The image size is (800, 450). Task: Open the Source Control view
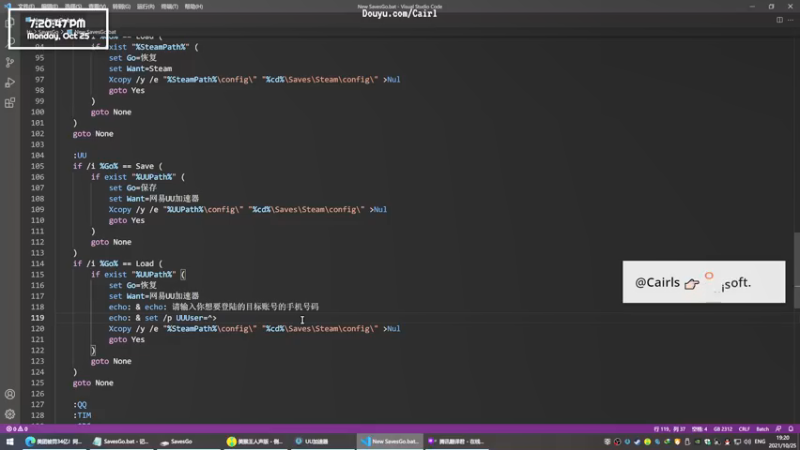10,62
